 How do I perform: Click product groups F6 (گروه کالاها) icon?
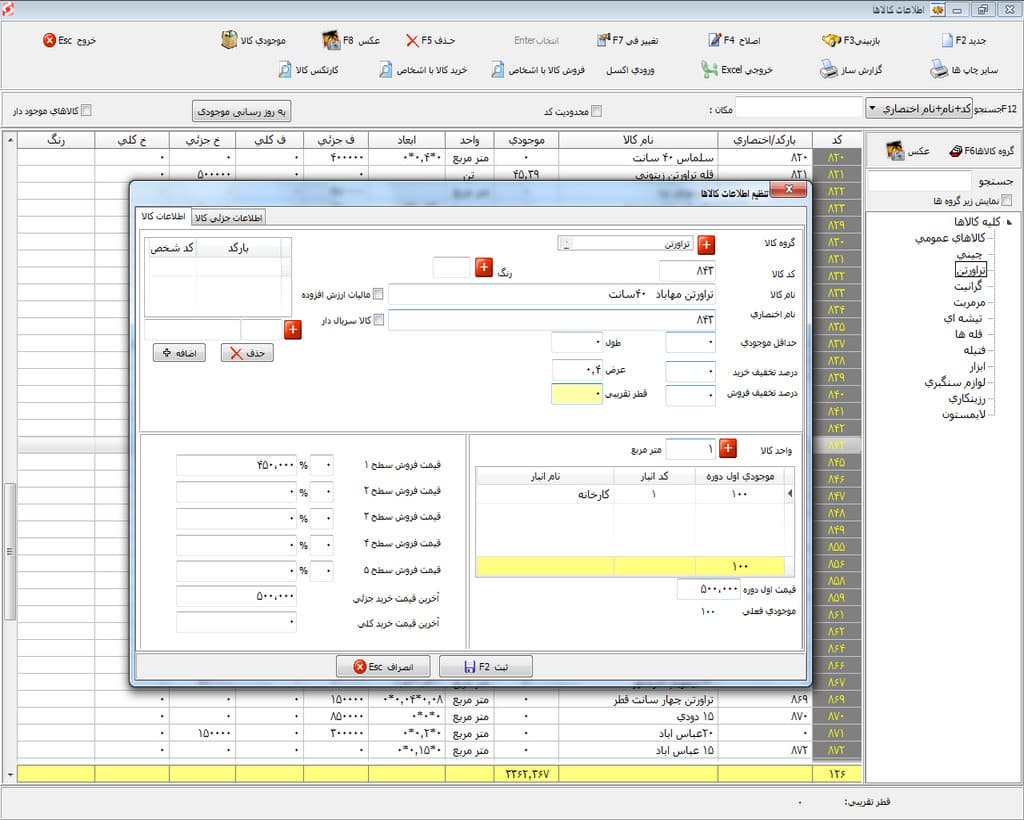pyautogui.click(x=955, y=151)
